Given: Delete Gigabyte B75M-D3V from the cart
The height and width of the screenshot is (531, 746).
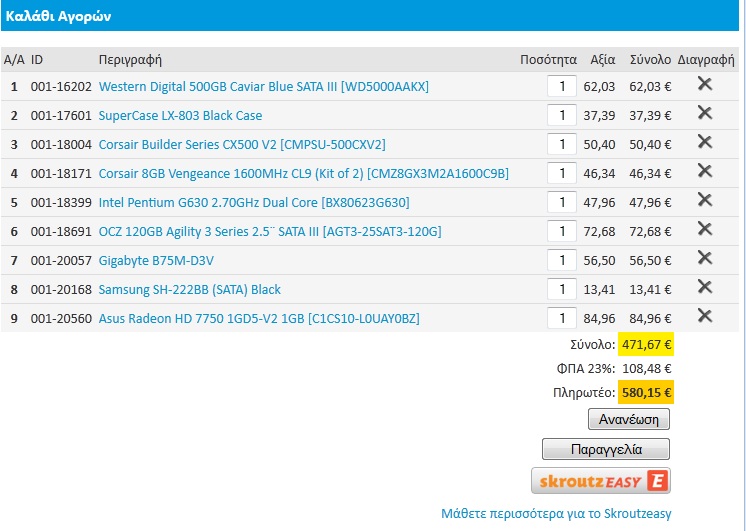Looking at the screenshot, I should point(705,258).
